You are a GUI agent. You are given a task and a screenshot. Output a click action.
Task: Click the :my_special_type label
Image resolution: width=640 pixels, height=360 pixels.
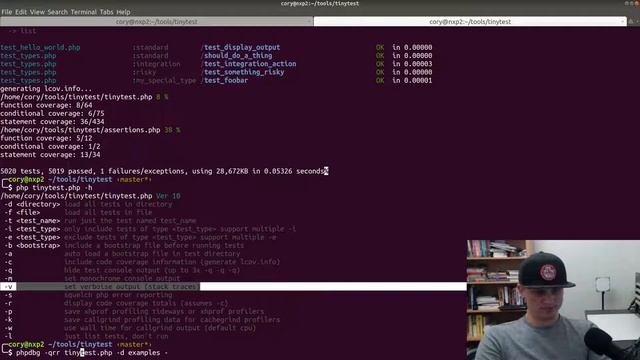point(164,80)
